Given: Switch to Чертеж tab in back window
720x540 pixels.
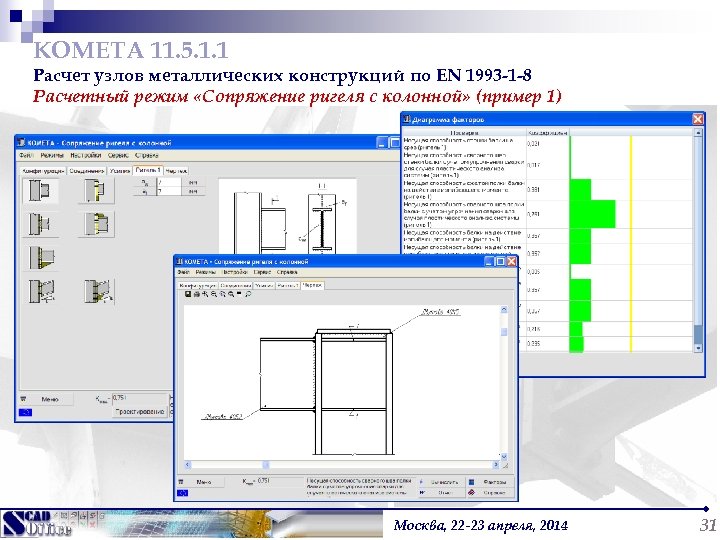Looking at the screenshot, I should click(176, 171).
